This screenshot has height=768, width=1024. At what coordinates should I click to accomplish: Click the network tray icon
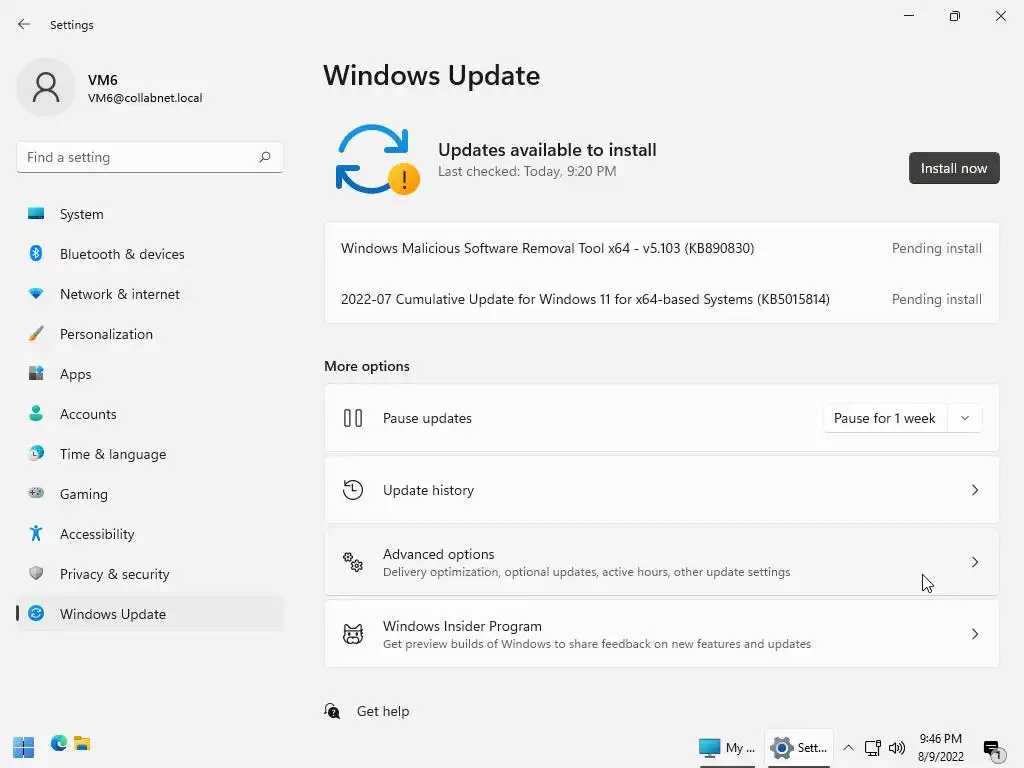(872, 748)
